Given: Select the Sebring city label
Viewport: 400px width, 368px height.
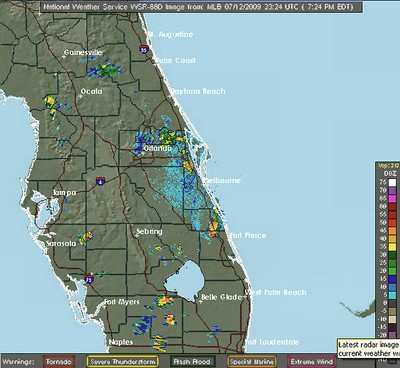Looking at the screenshot, I should pyautogui.click(x=149, y=231).
